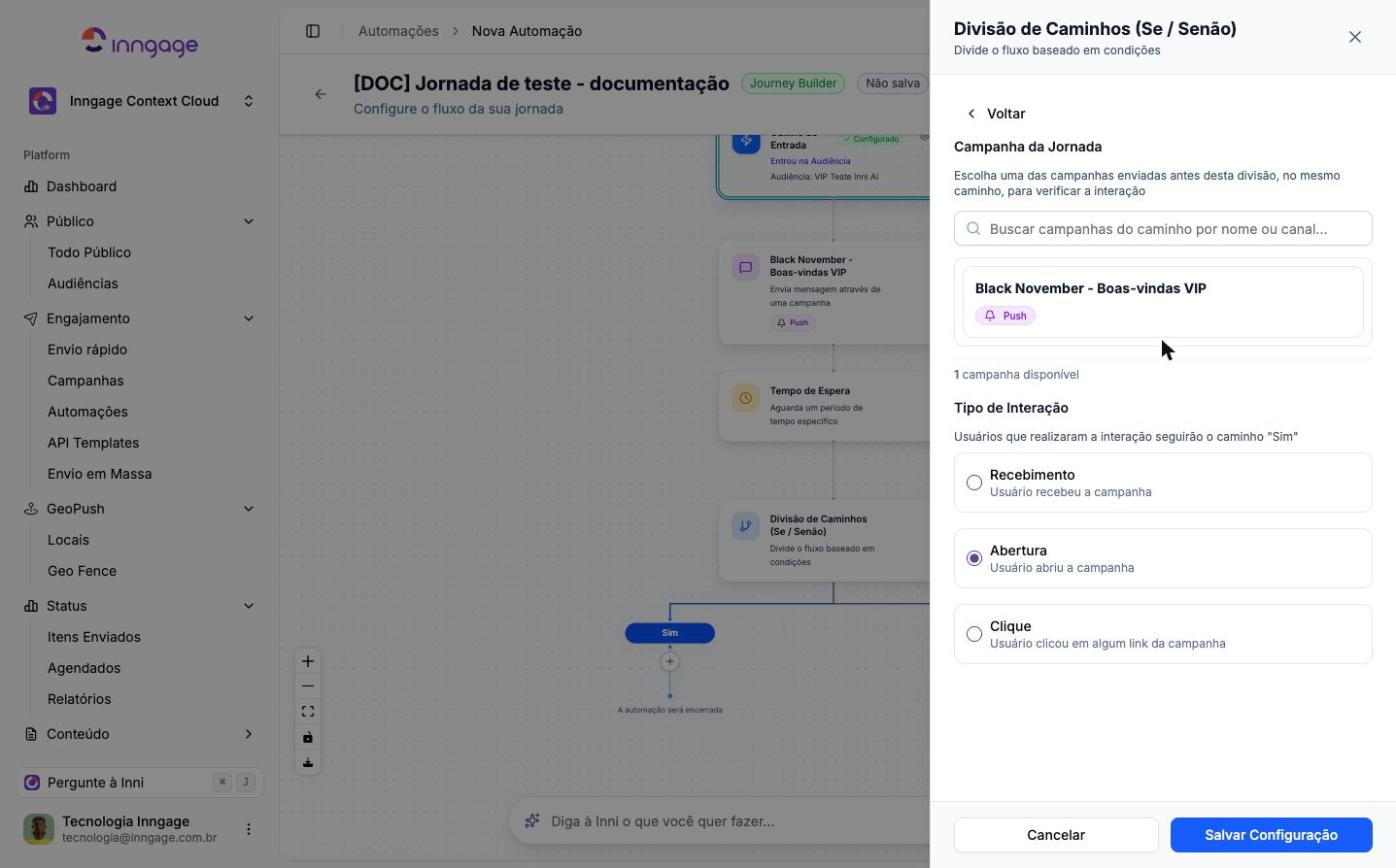Image resolution: width=1396 pixels, height=868 pixels.
Task: Zoom out on the canvas
Action: 308,686
